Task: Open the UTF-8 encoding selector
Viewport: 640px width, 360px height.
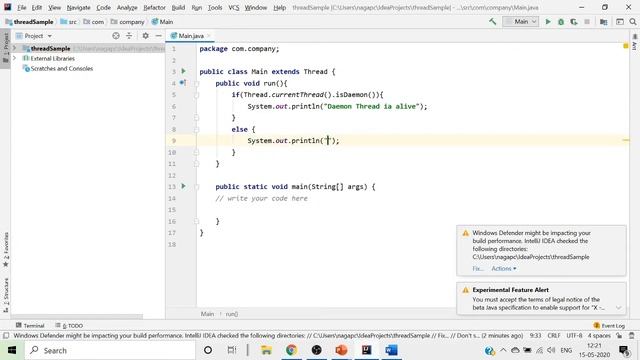Action: [574, 336]
